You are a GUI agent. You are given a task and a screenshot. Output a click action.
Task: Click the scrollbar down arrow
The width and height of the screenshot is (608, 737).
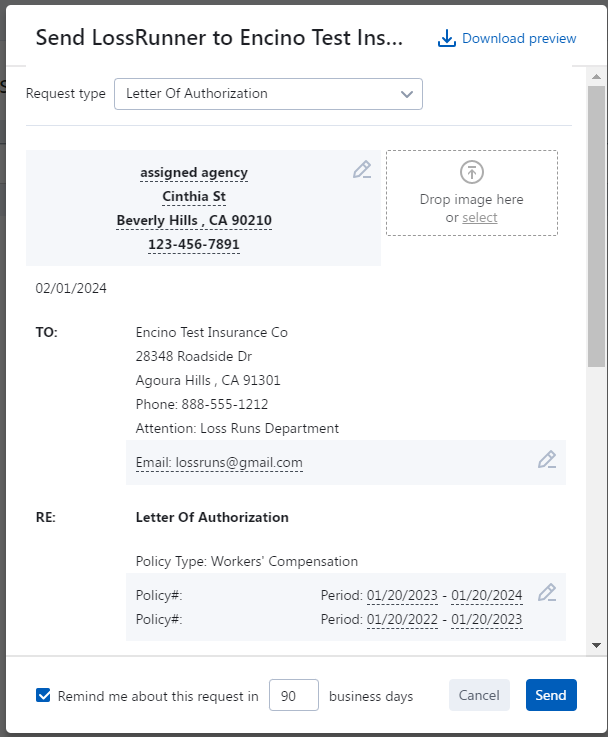(x=596, y=646)
